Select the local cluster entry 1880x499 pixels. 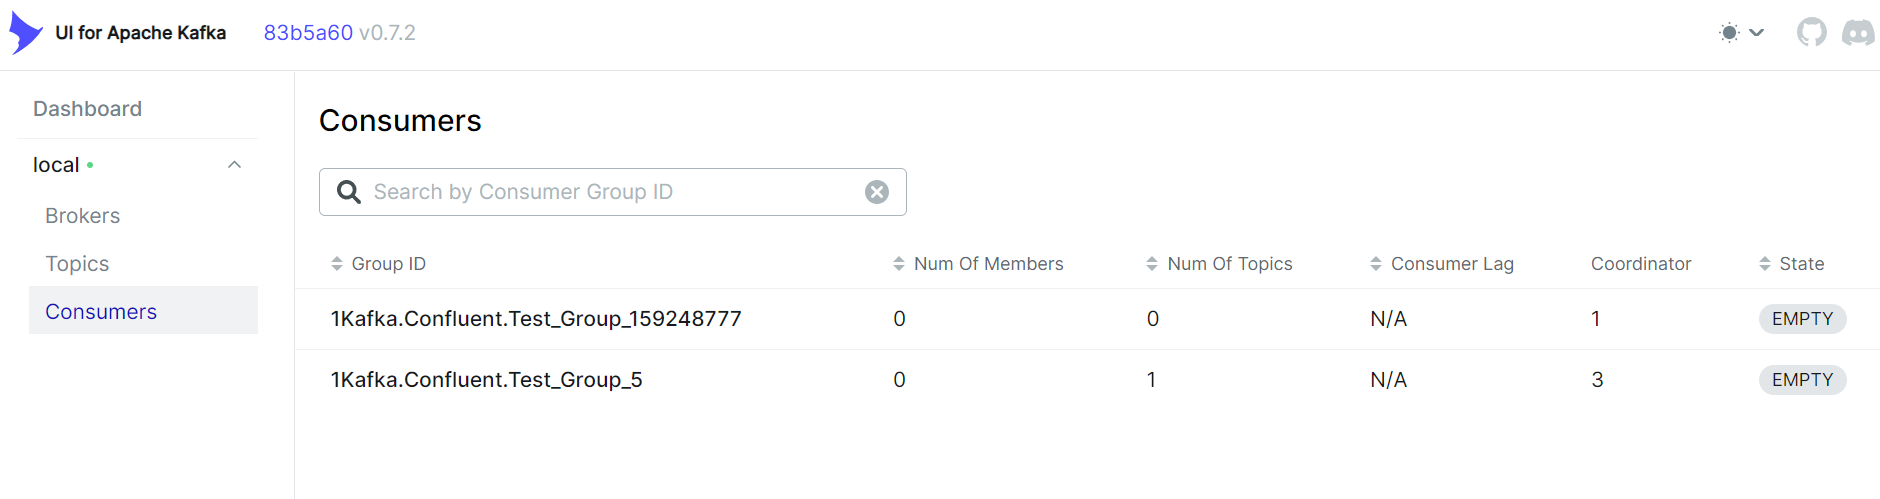[x=56, y=165]
